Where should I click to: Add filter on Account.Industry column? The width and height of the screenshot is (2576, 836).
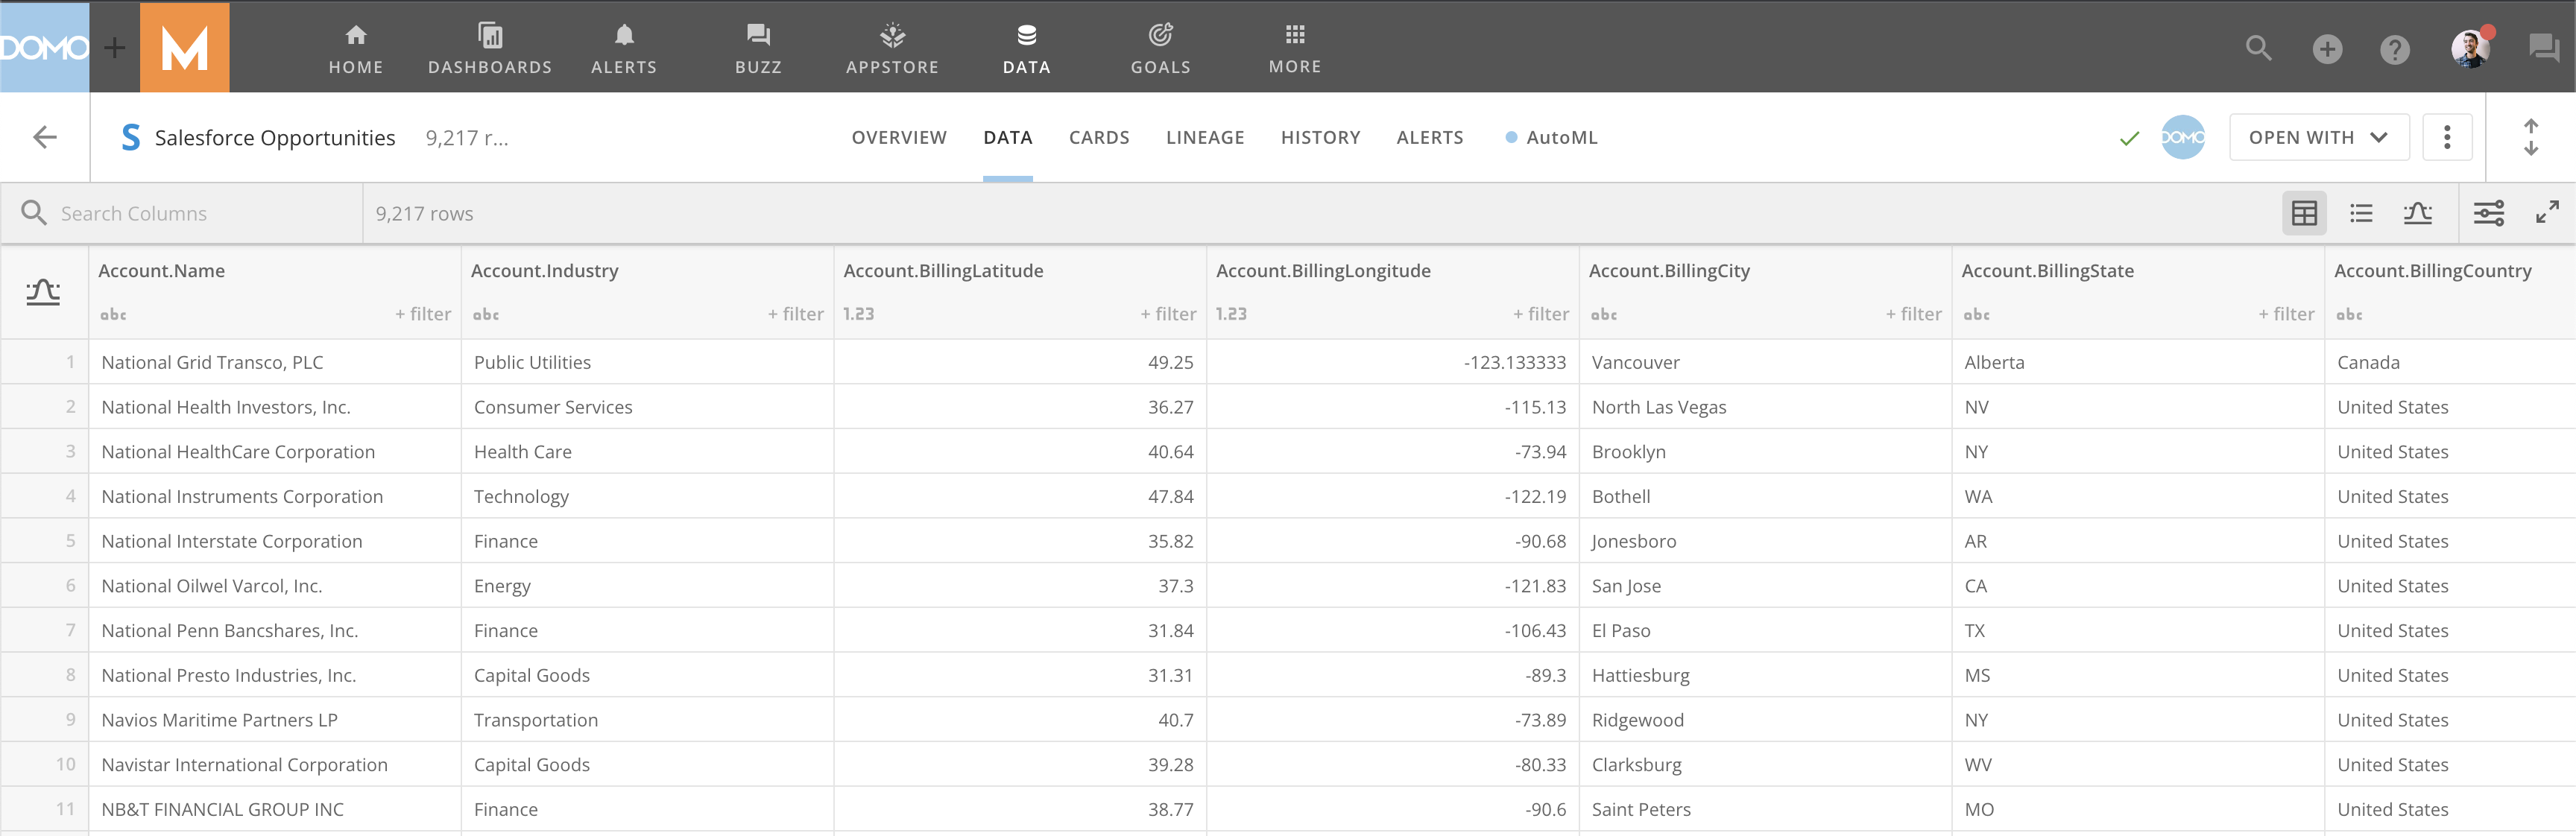click(x=795, y=314)
